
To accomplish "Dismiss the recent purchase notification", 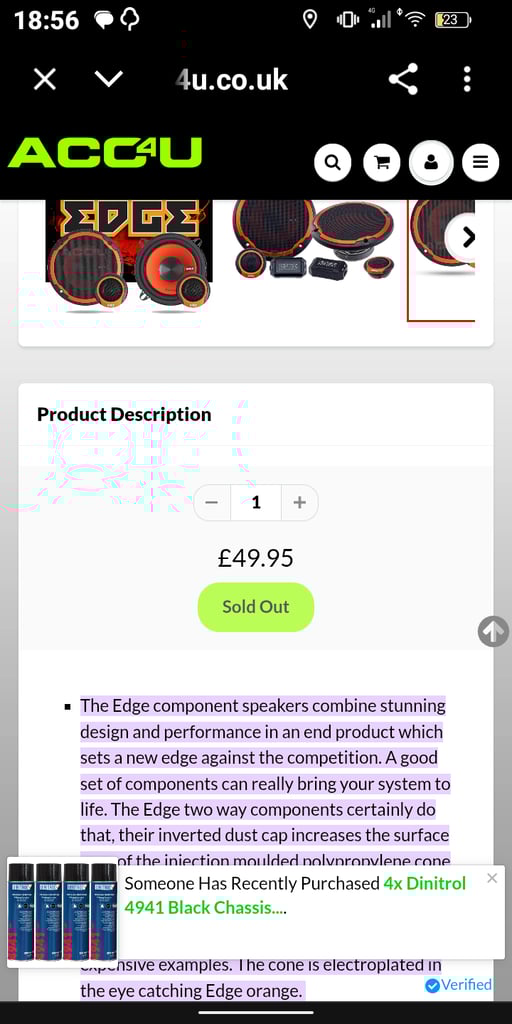I will 492,878.
